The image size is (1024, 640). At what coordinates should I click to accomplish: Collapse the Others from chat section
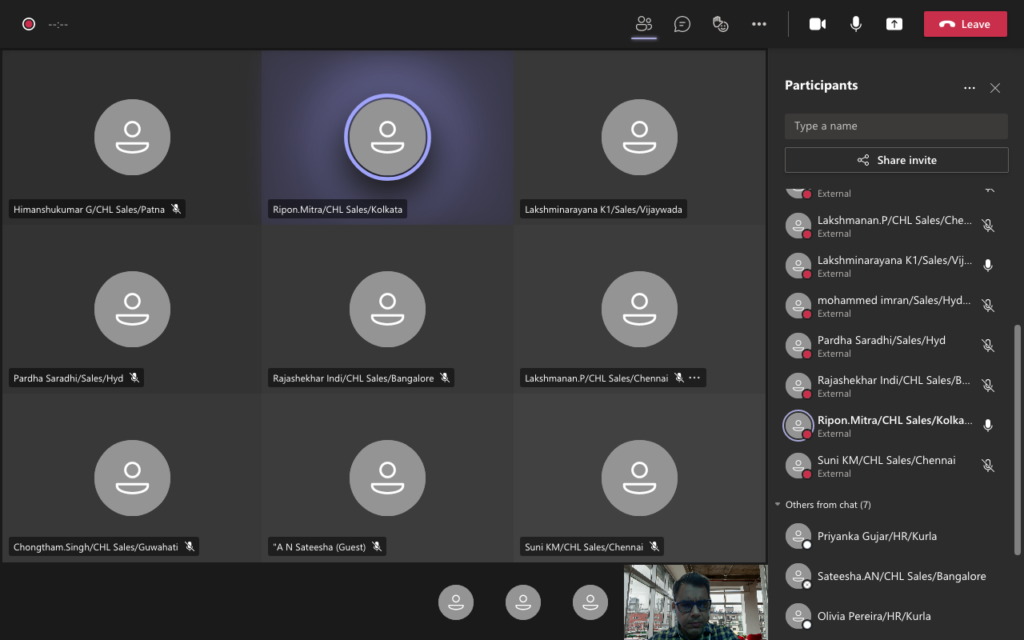tap(778, 505)
